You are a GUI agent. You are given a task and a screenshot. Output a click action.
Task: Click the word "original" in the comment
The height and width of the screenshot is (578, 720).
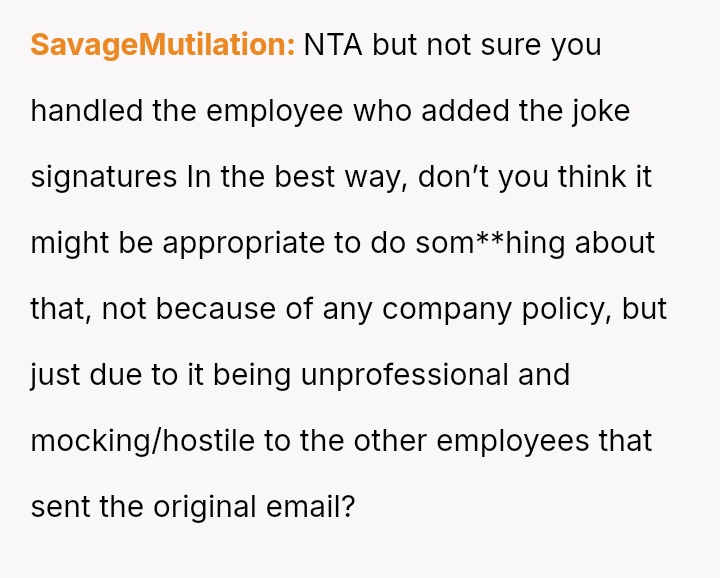point(208,506)
